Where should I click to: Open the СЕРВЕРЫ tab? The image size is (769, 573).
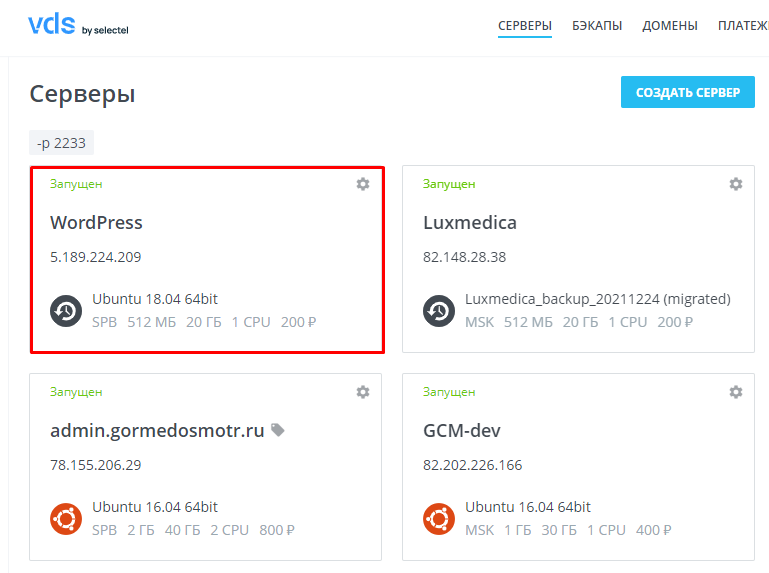pos(525,26)
